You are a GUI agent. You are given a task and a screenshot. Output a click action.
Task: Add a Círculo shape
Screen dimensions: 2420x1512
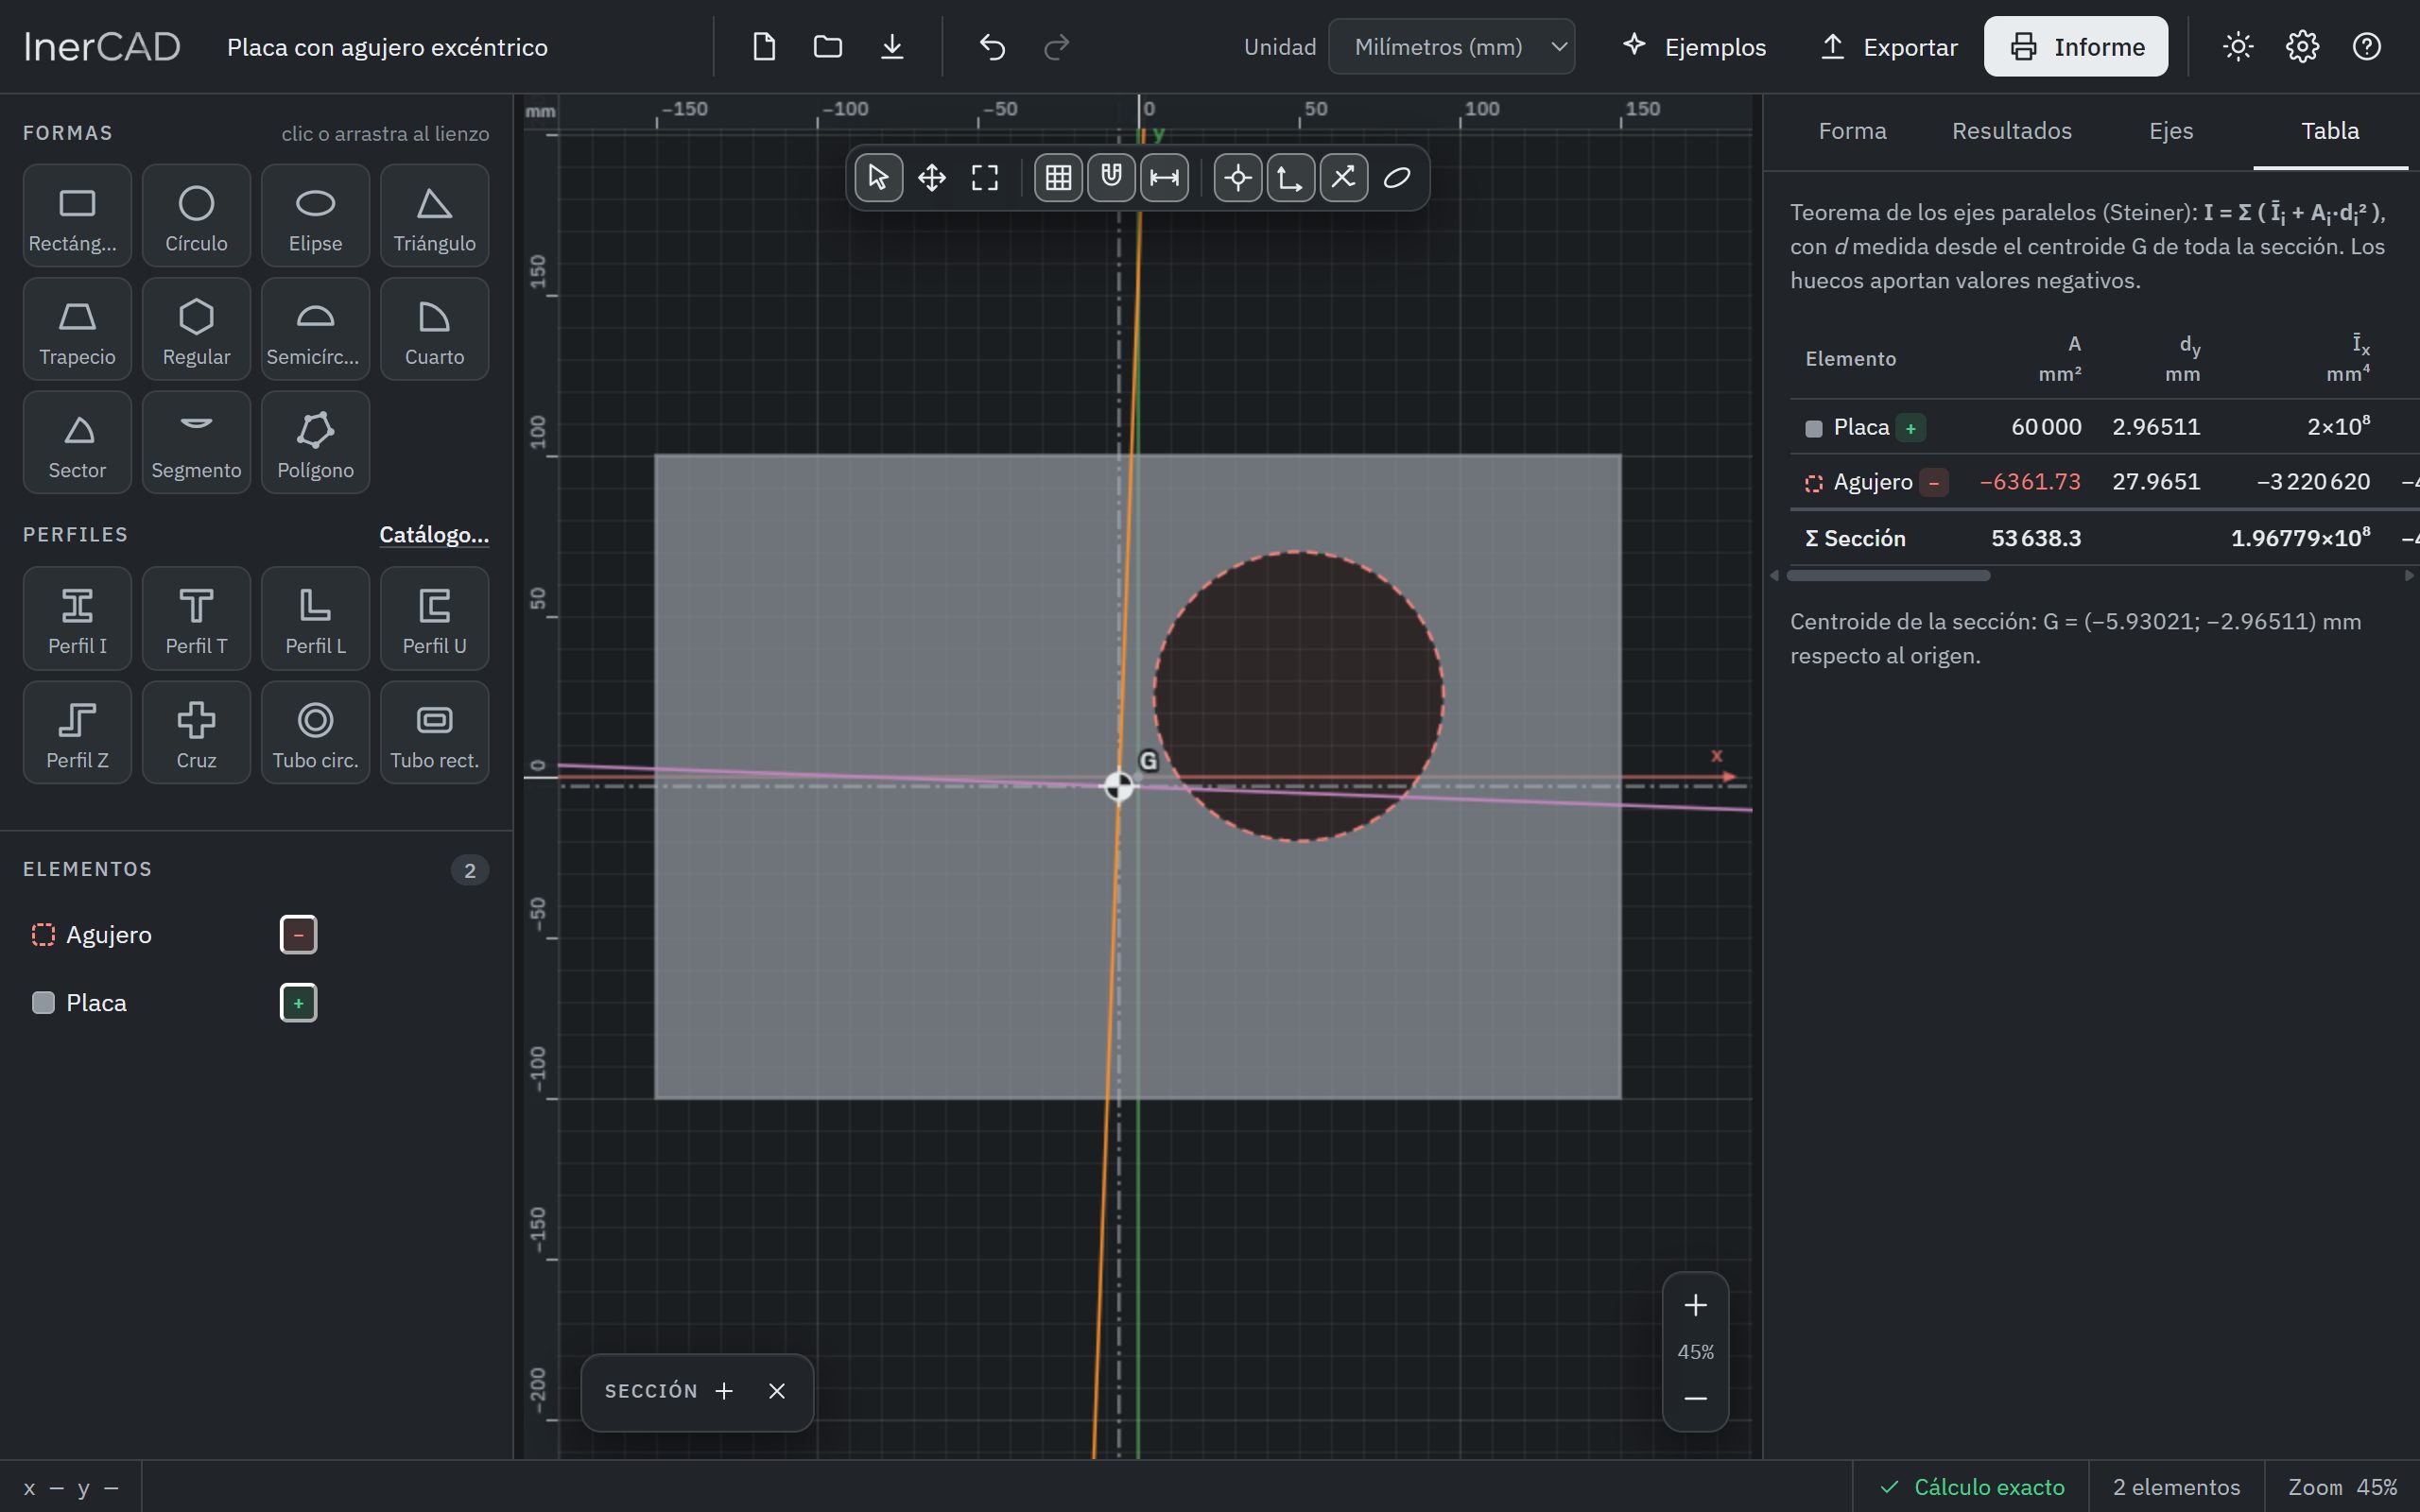[x=196, y=216]
